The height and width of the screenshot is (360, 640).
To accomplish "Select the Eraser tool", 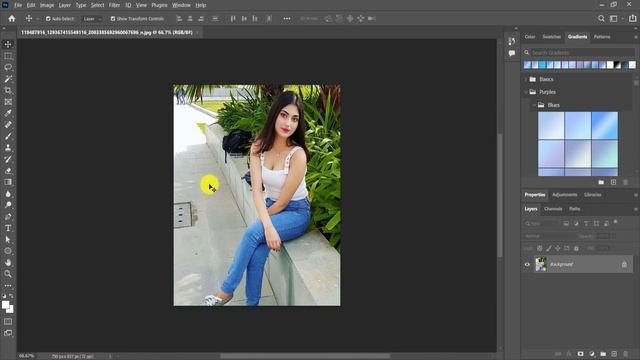I will coord(8,171).
